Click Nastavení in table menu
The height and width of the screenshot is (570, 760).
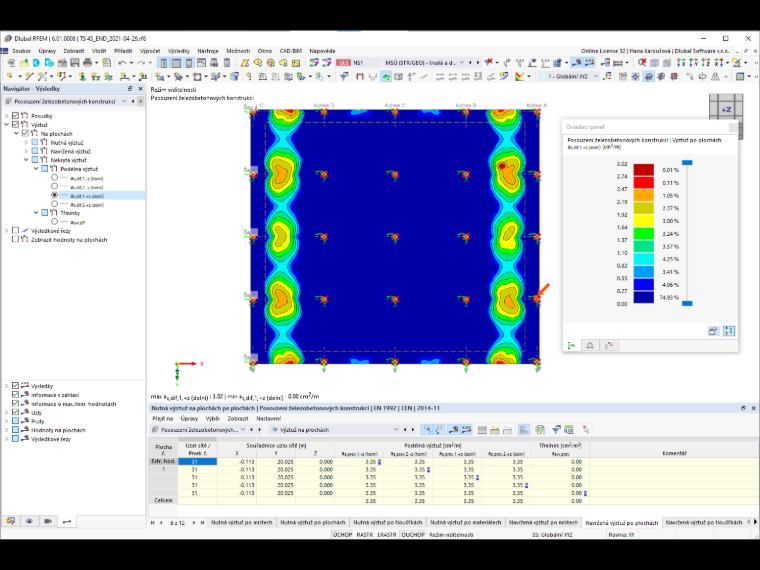click(x=268, y=418)
